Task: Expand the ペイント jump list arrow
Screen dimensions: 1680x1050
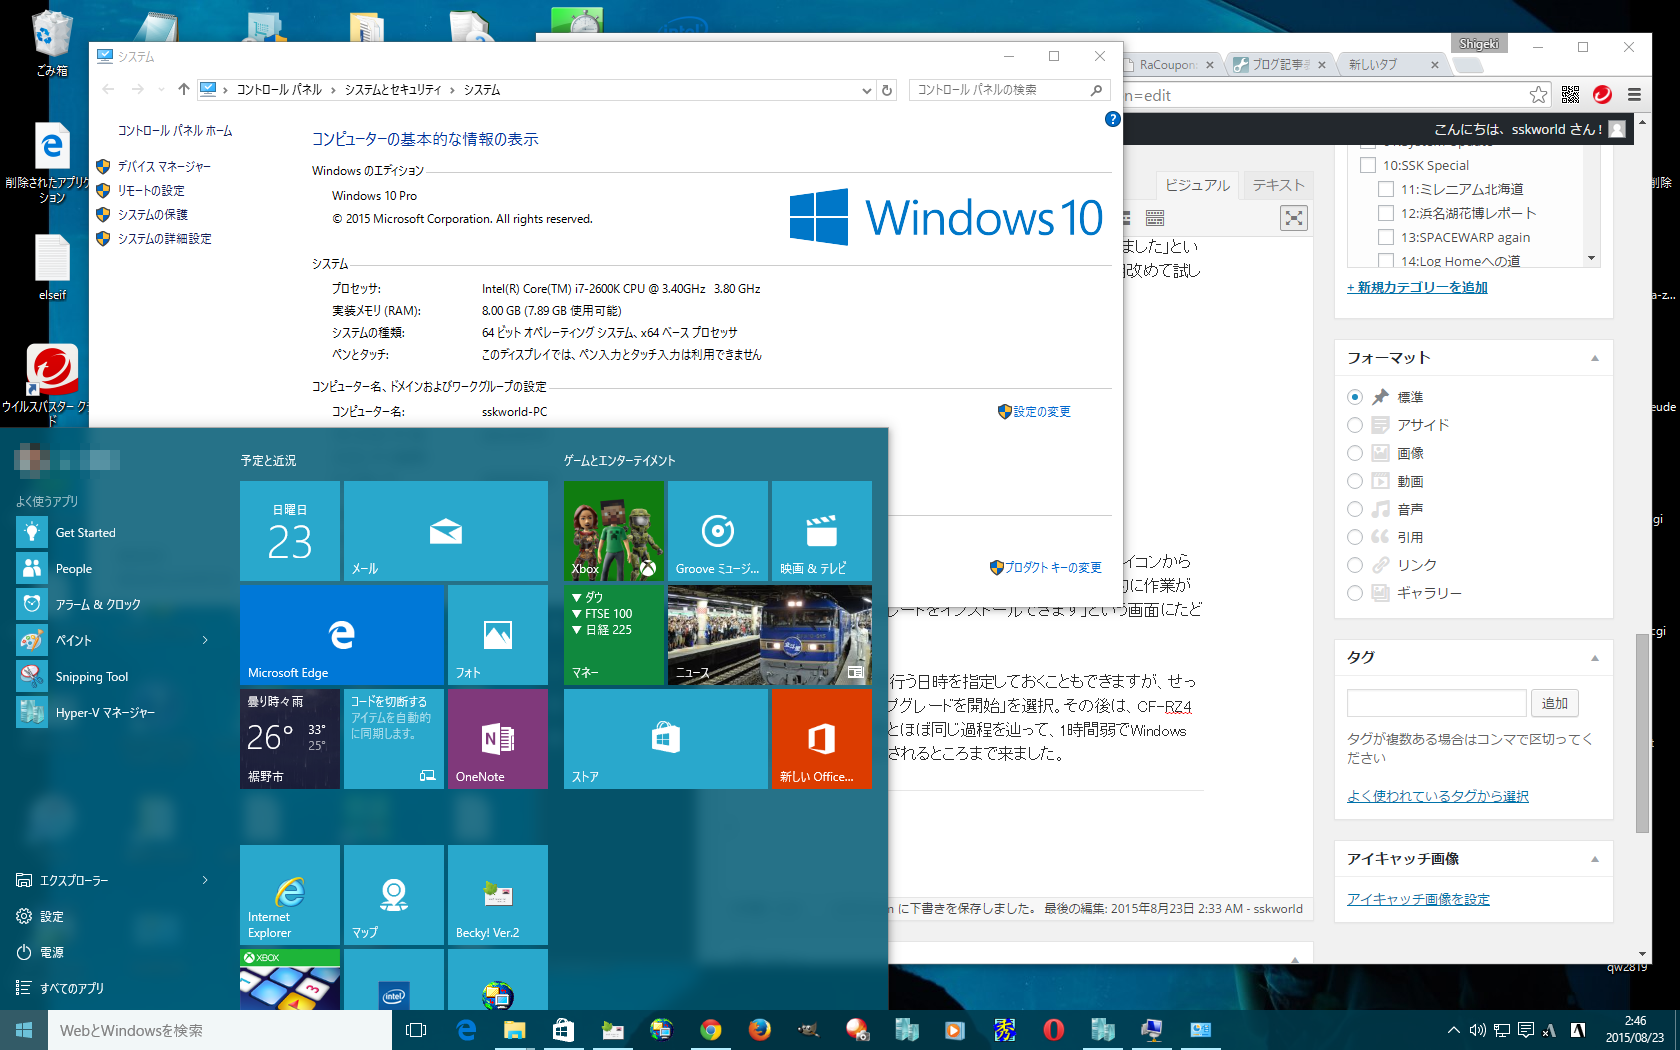Action: (x=205, y=641)
